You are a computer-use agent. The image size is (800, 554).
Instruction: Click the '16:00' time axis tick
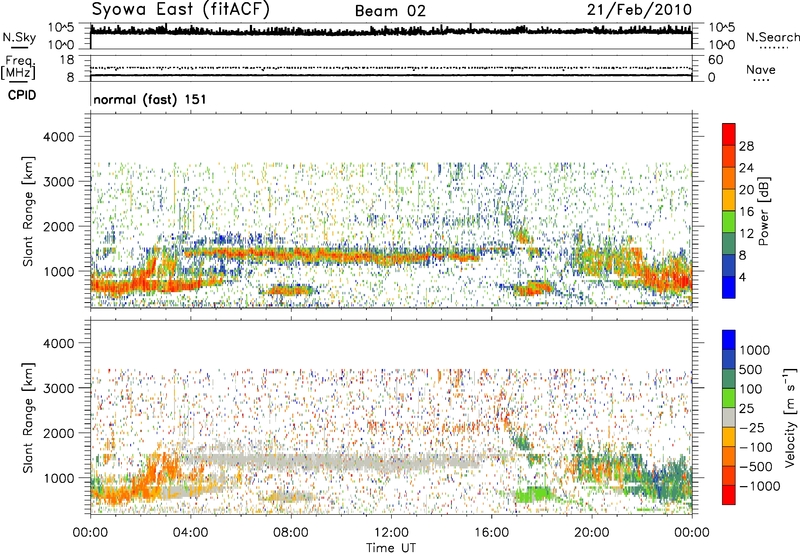[x=491, y=533]
